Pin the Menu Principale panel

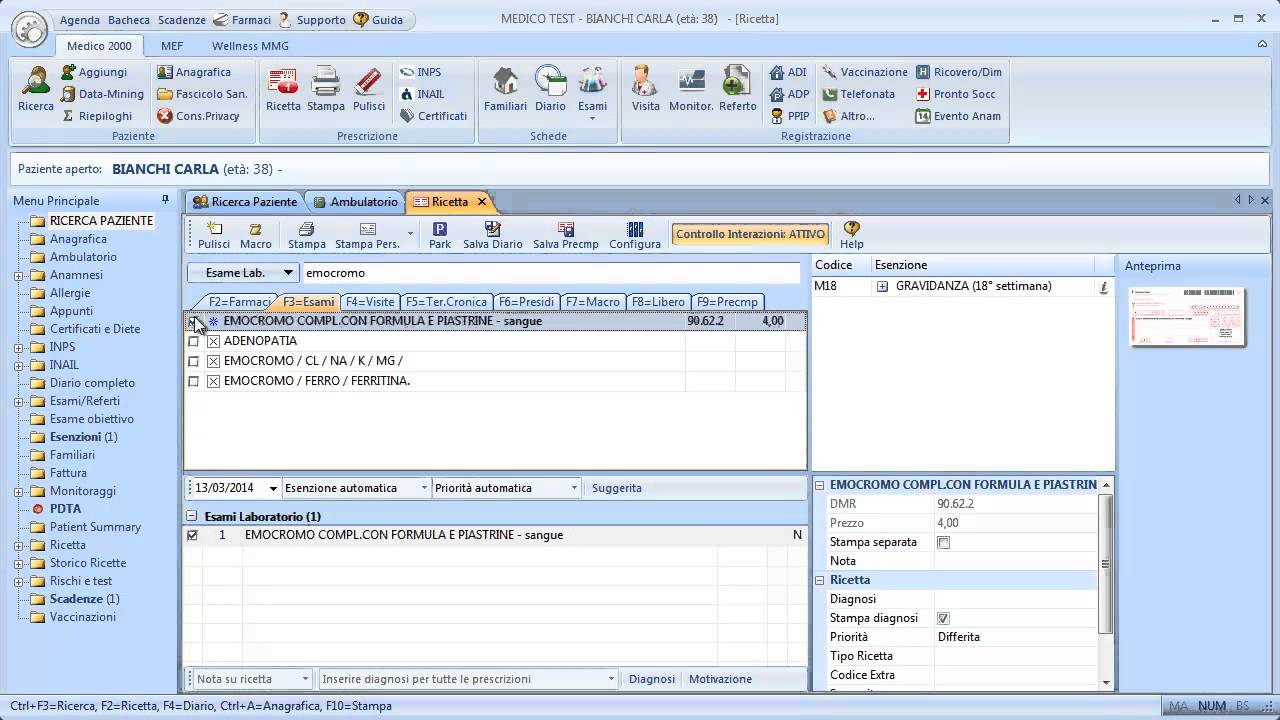165,200
